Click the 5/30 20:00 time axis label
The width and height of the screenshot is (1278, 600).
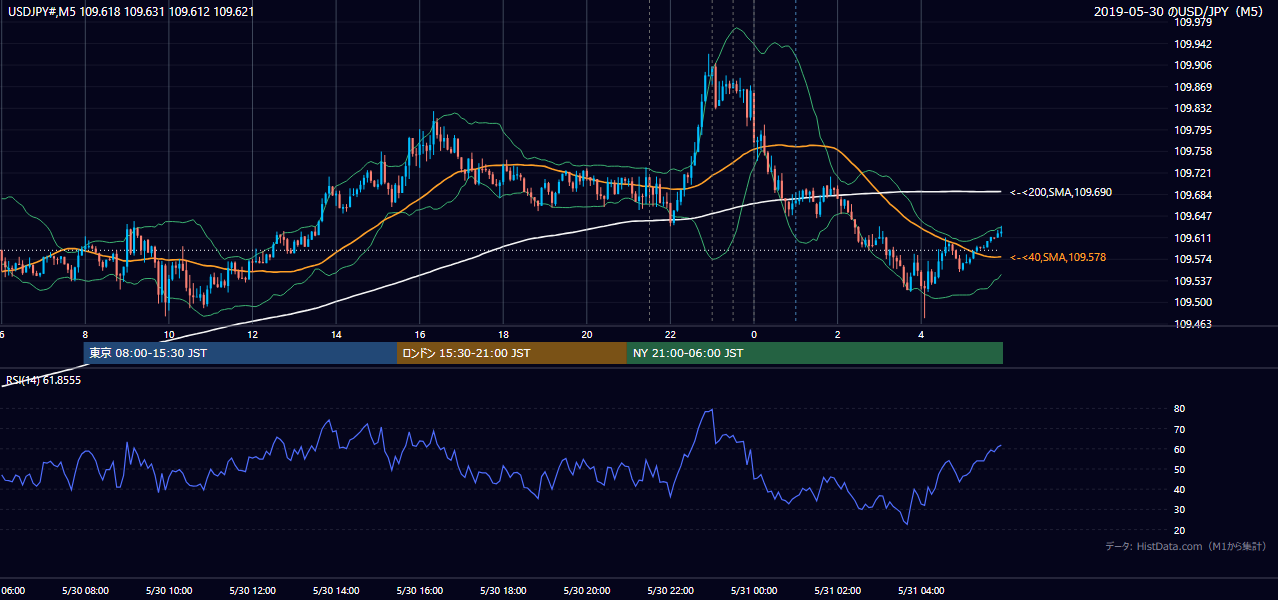tap(587, 591)
